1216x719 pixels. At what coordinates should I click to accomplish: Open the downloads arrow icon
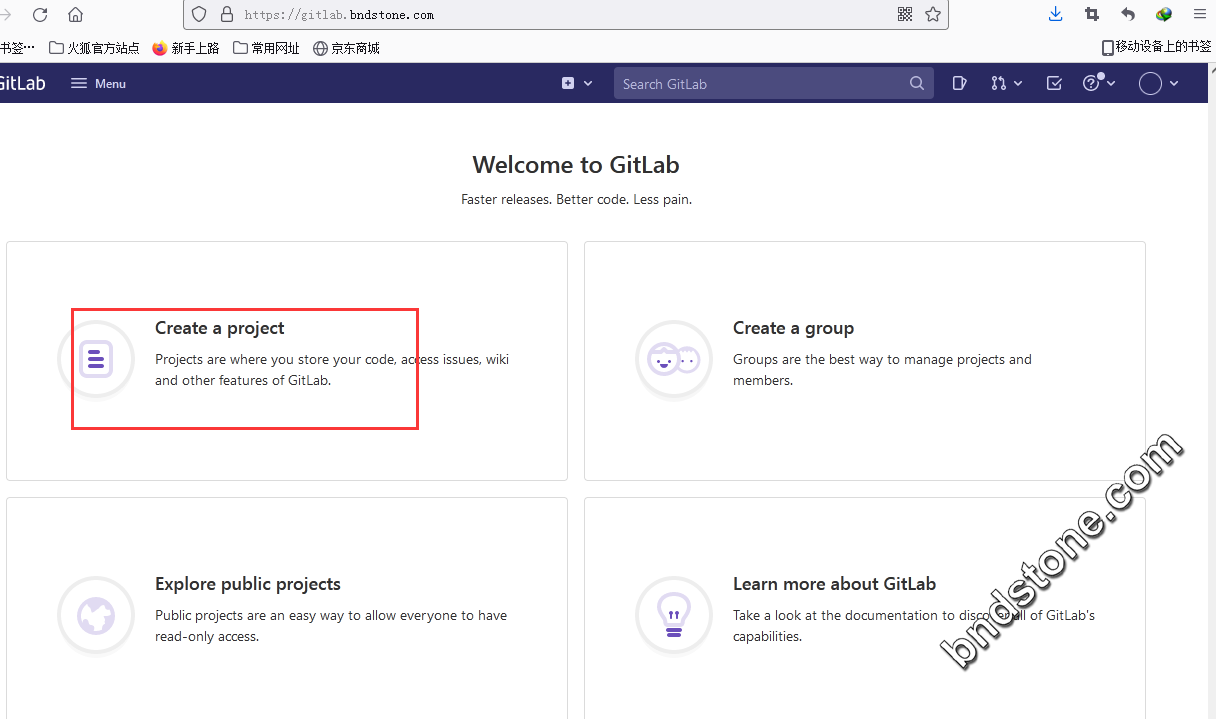(1056, 14)
